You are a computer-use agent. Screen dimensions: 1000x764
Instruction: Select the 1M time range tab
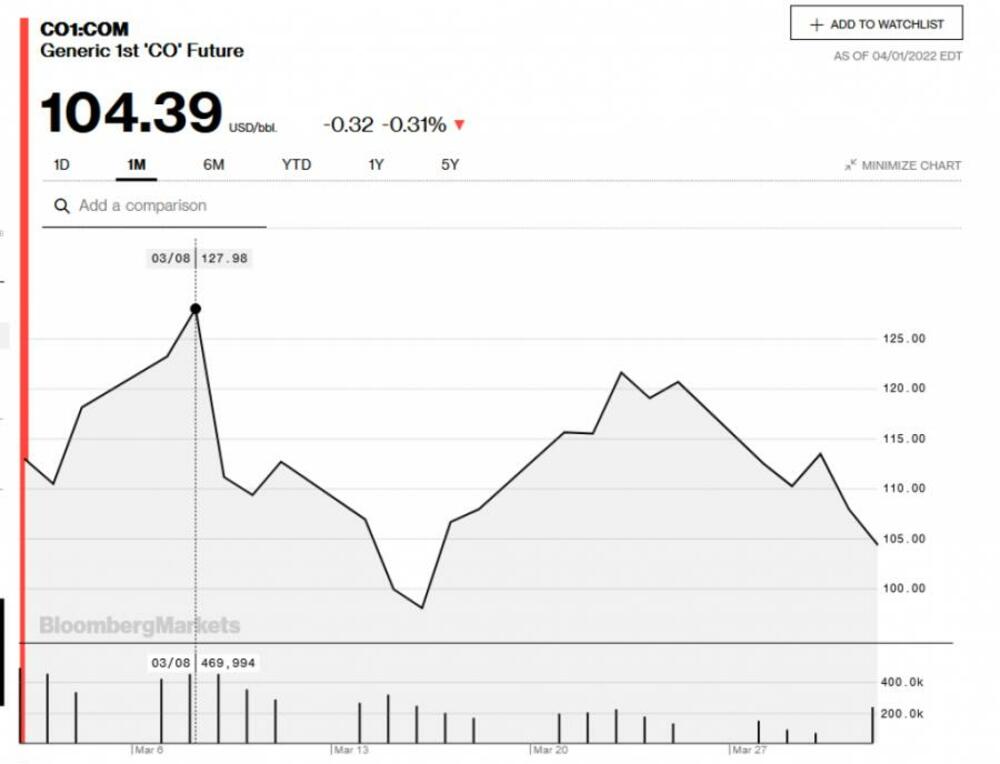point(136,165)
